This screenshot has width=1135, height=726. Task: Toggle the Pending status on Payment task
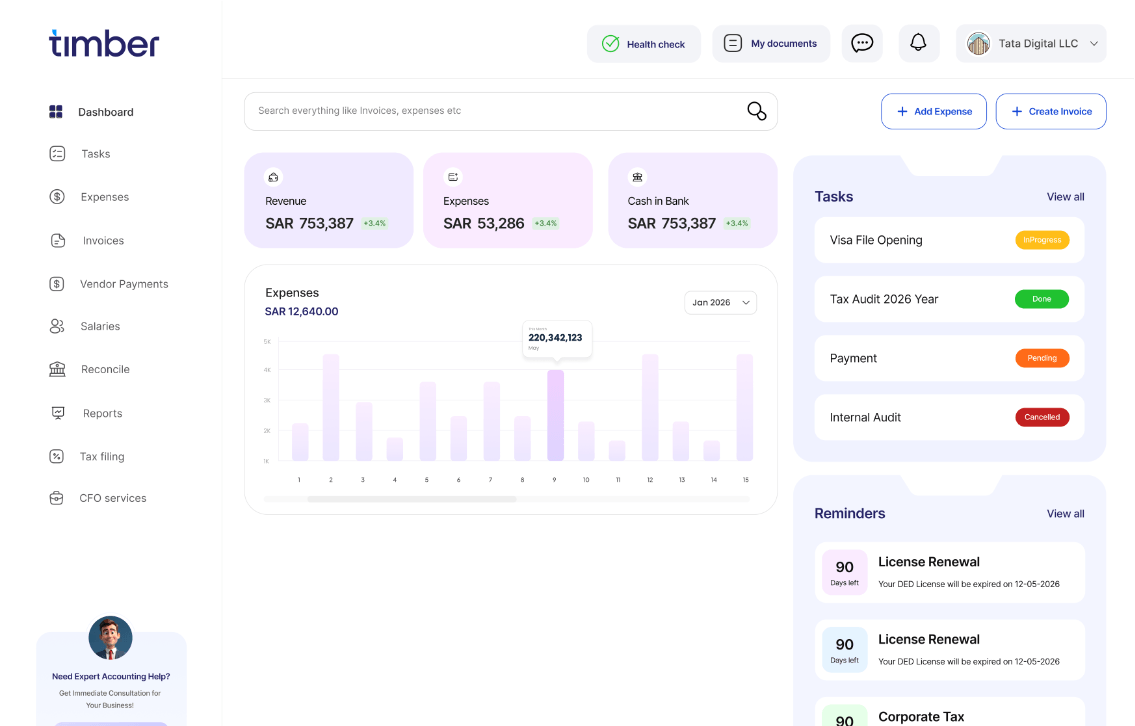[x=1042, y=357]
